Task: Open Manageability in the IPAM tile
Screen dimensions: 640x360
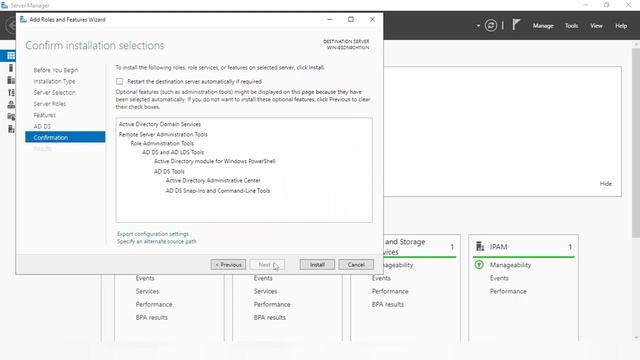Action: 510,265
